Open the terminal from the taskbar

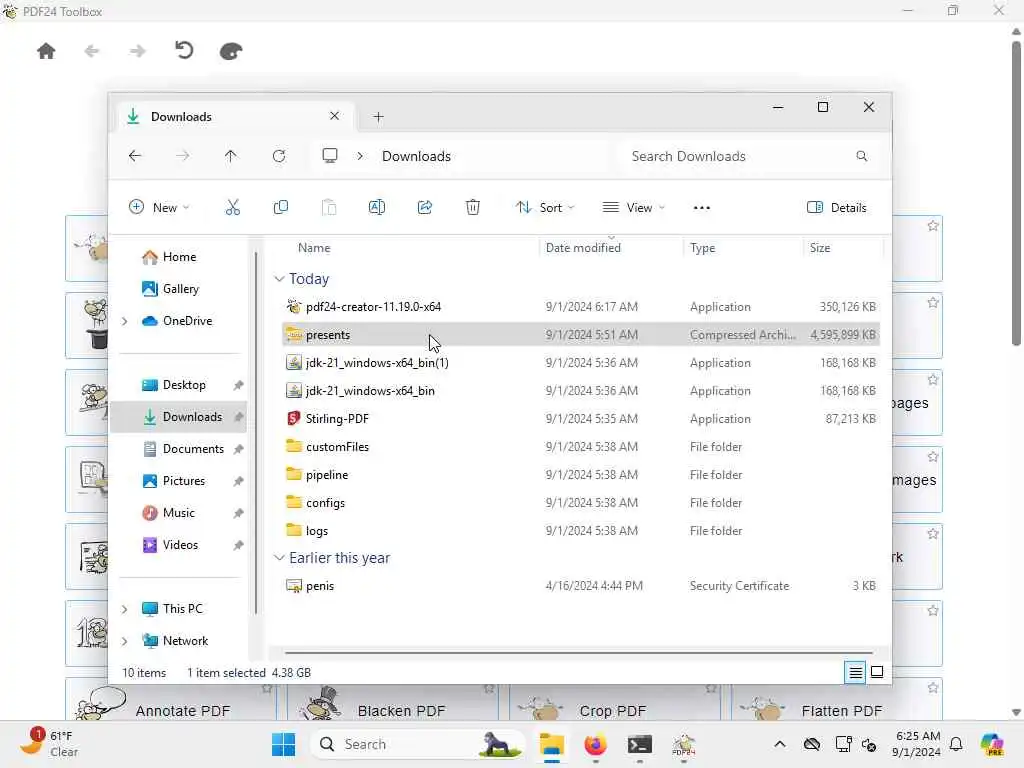click(639, 744)
